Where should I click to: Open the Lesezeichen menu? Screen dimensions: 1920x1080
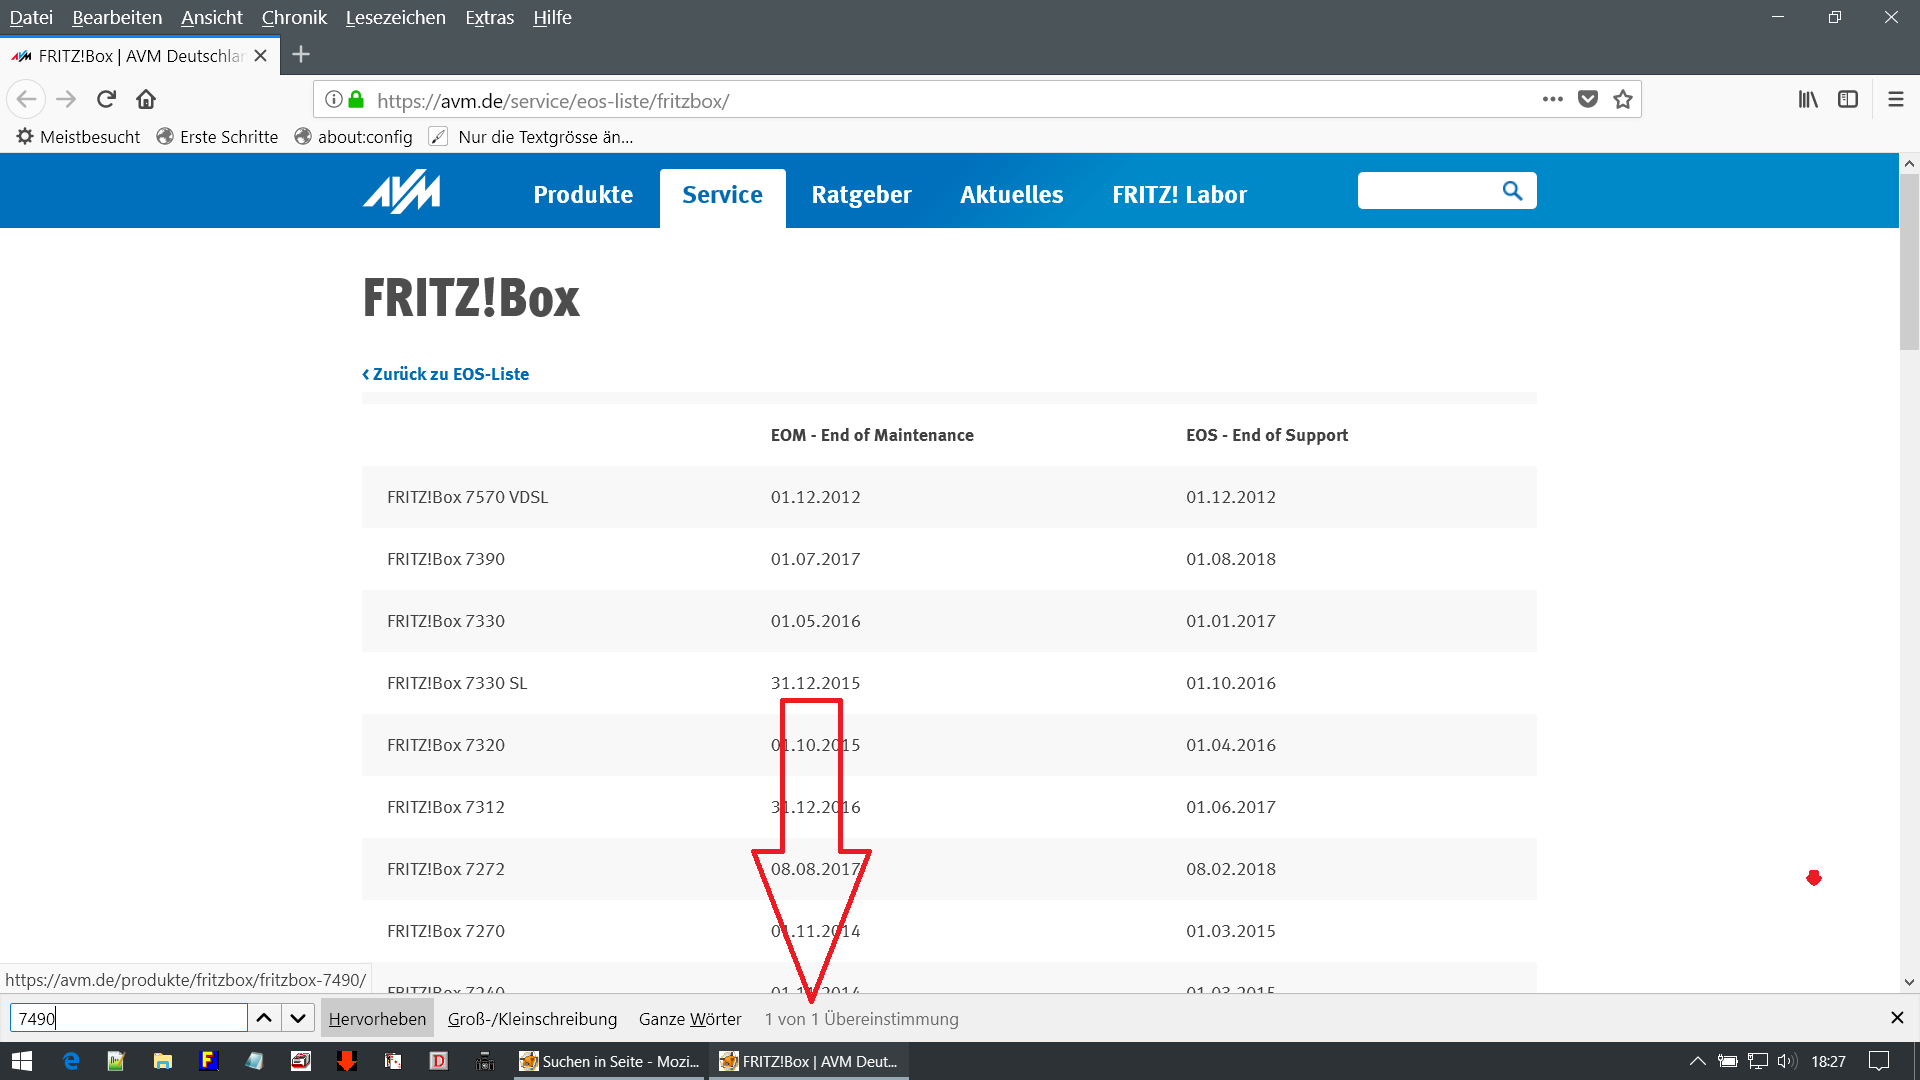click(395, 17)
